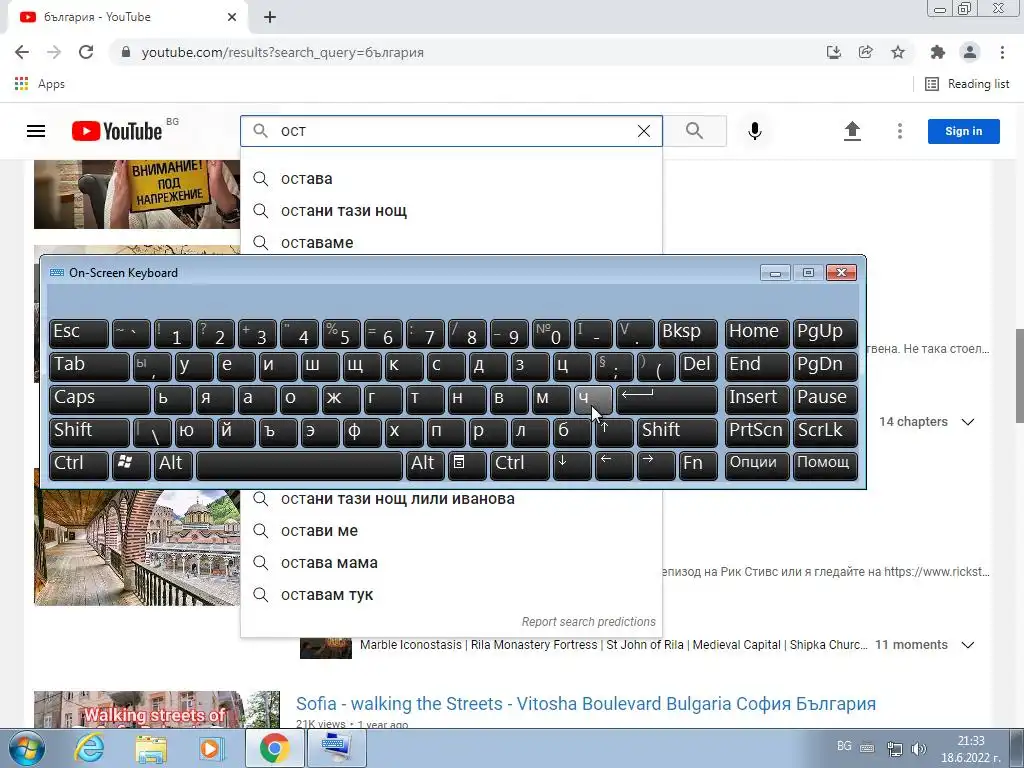Click the BG language indicator in the tray
Viewport: 1024px width, 768px height.
coord(844,746)
